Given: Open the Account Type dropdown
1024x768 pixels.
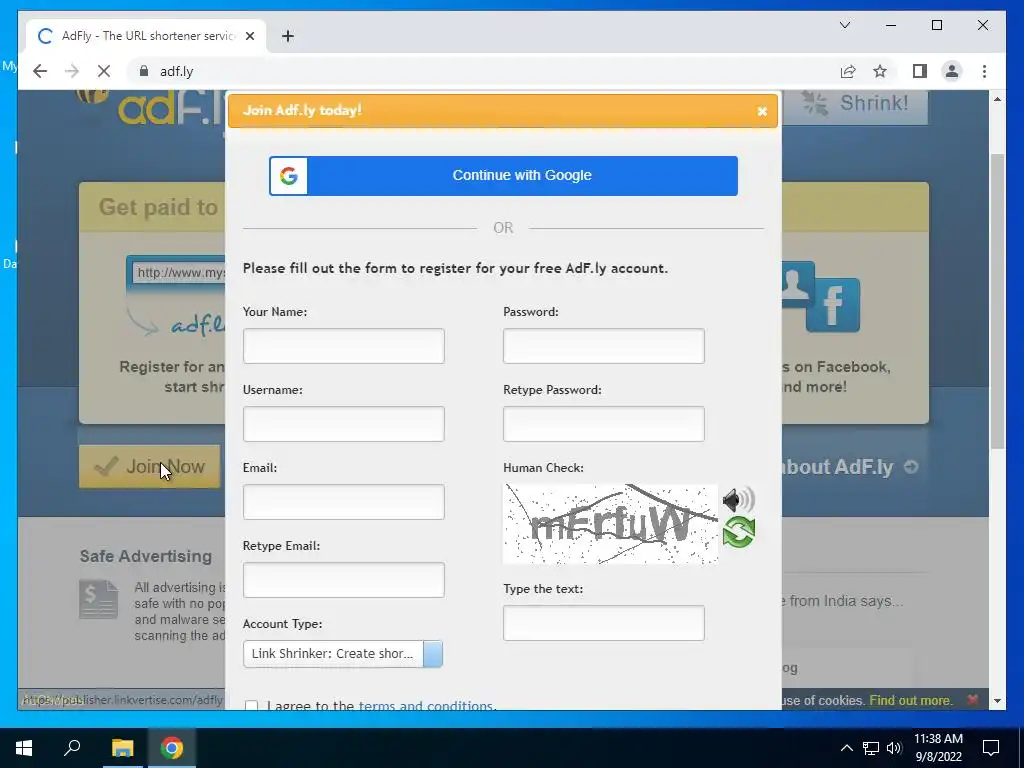Looking at the screenshot, I should (343, 654).
